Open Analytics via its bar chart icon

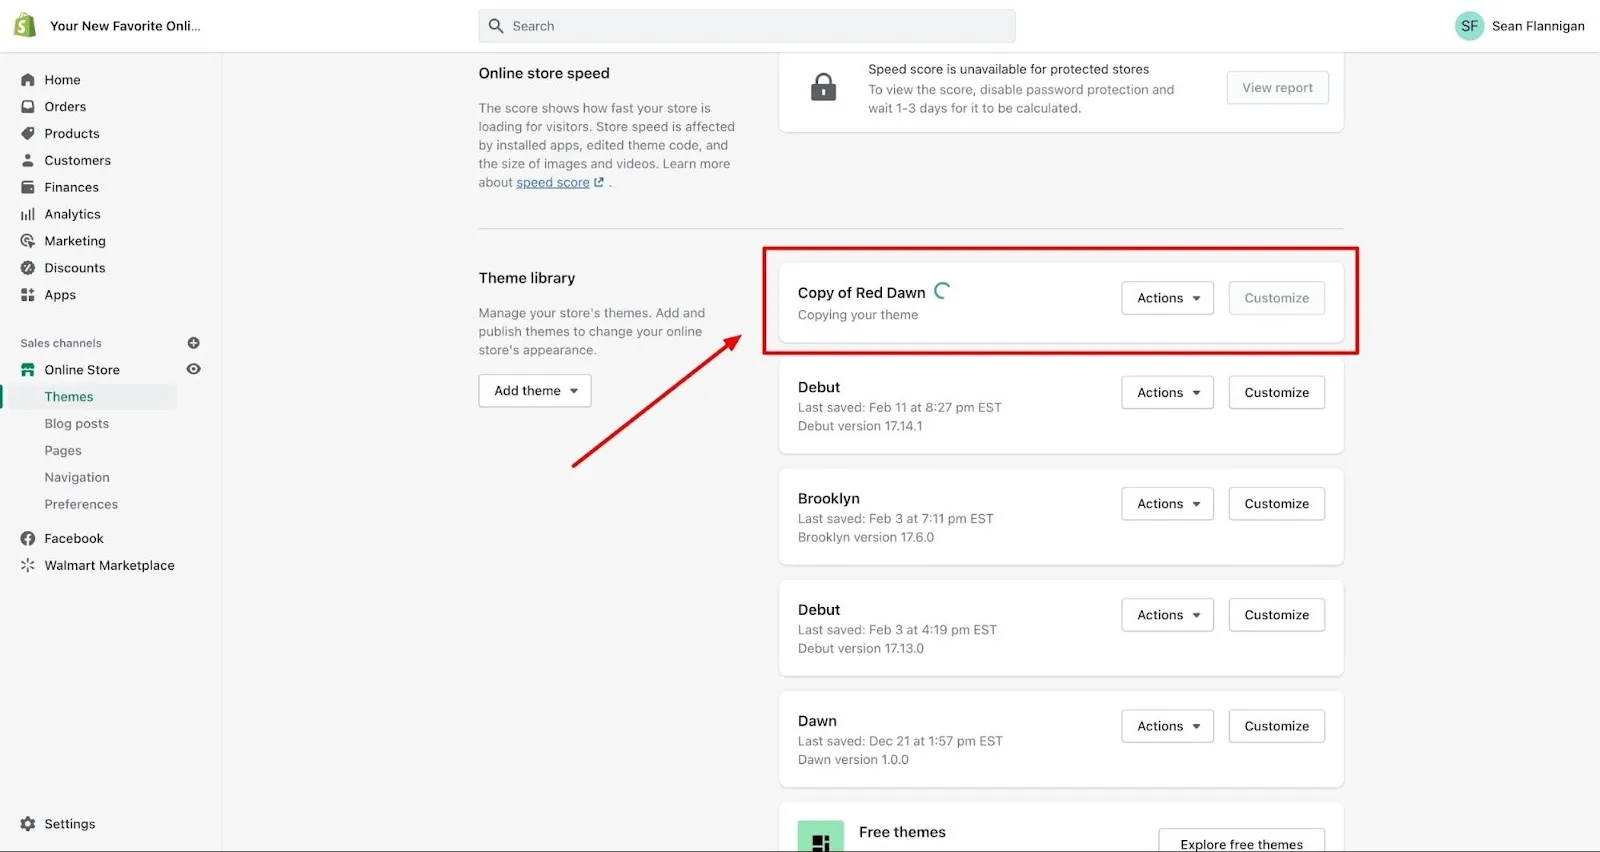tap(28, 214)
